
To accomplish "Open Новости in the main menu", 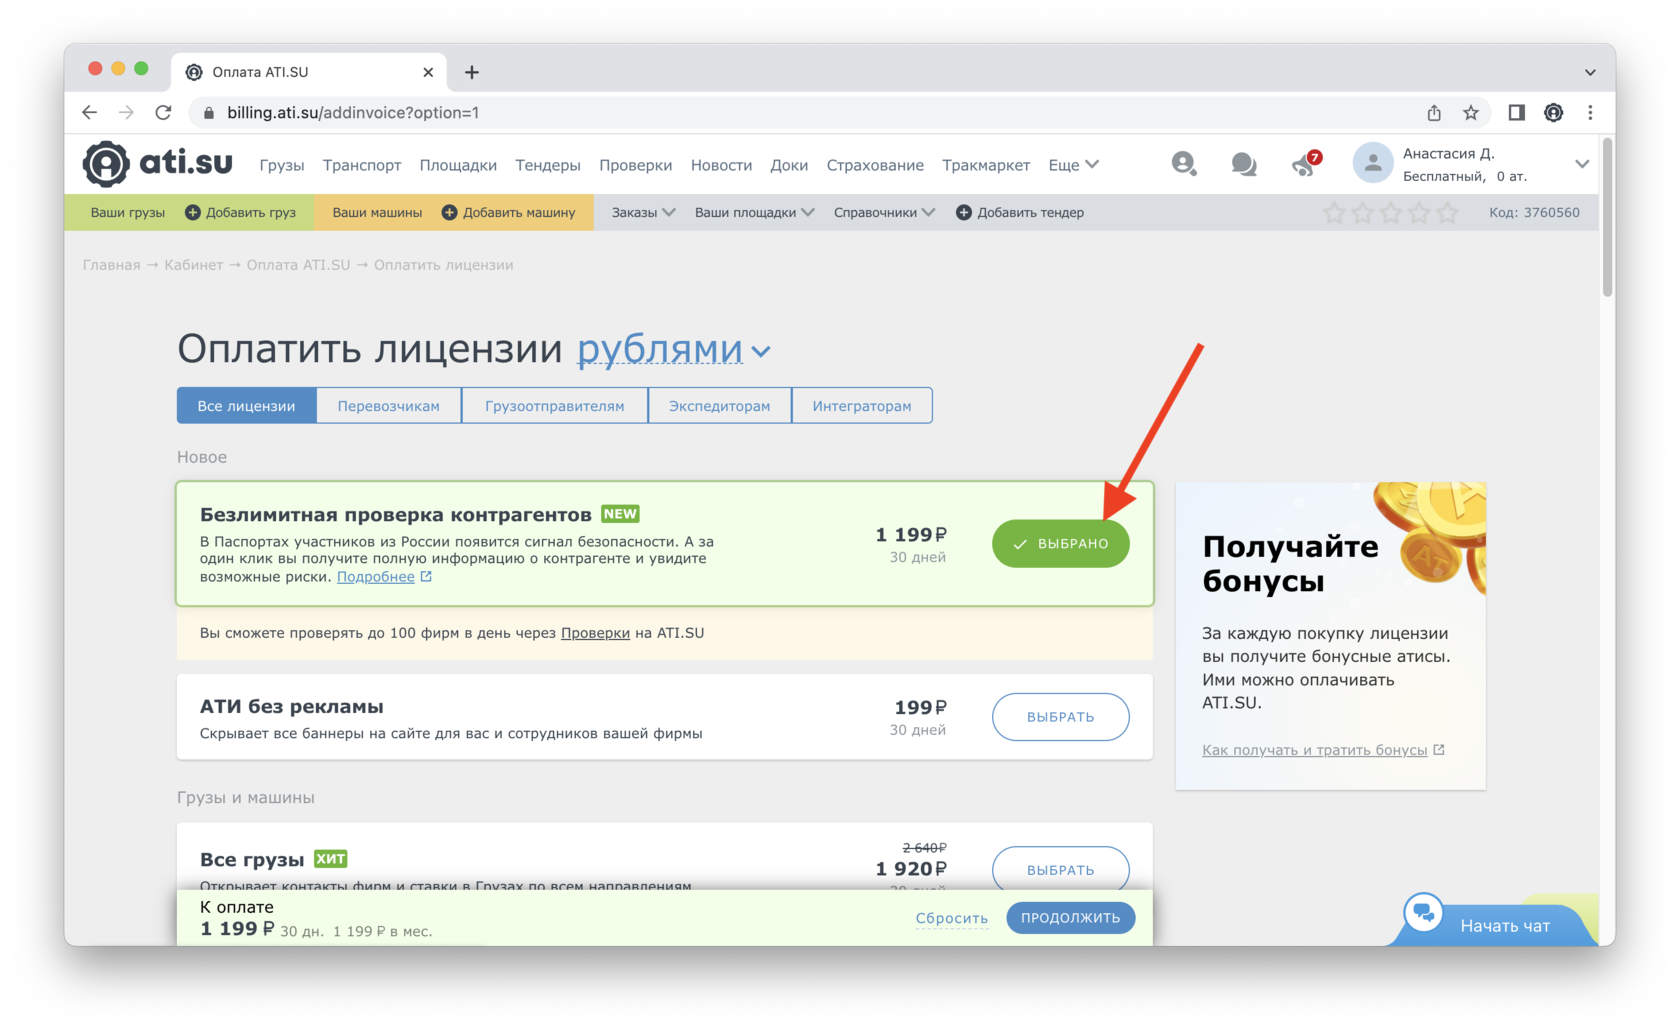I will [721, 165].
